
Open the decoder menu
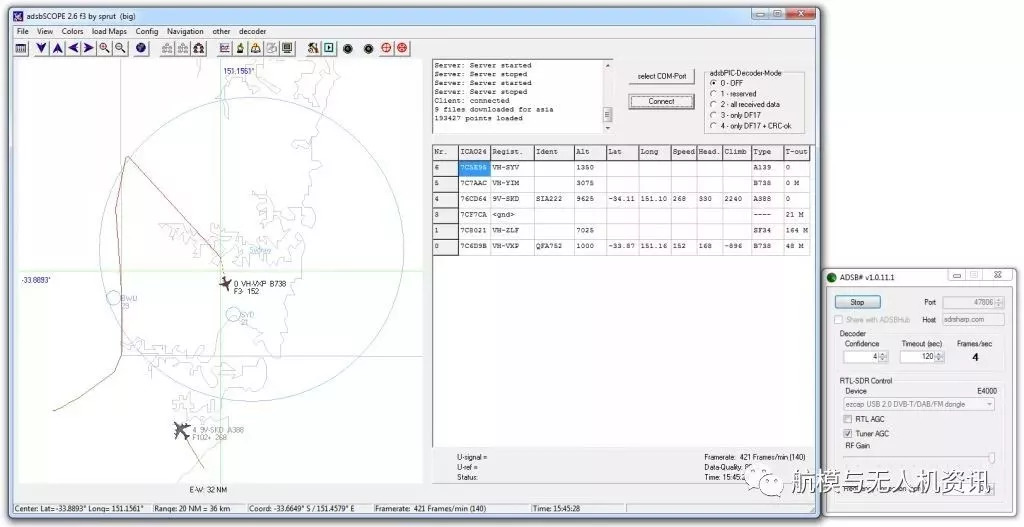click(x=253, y=31)
